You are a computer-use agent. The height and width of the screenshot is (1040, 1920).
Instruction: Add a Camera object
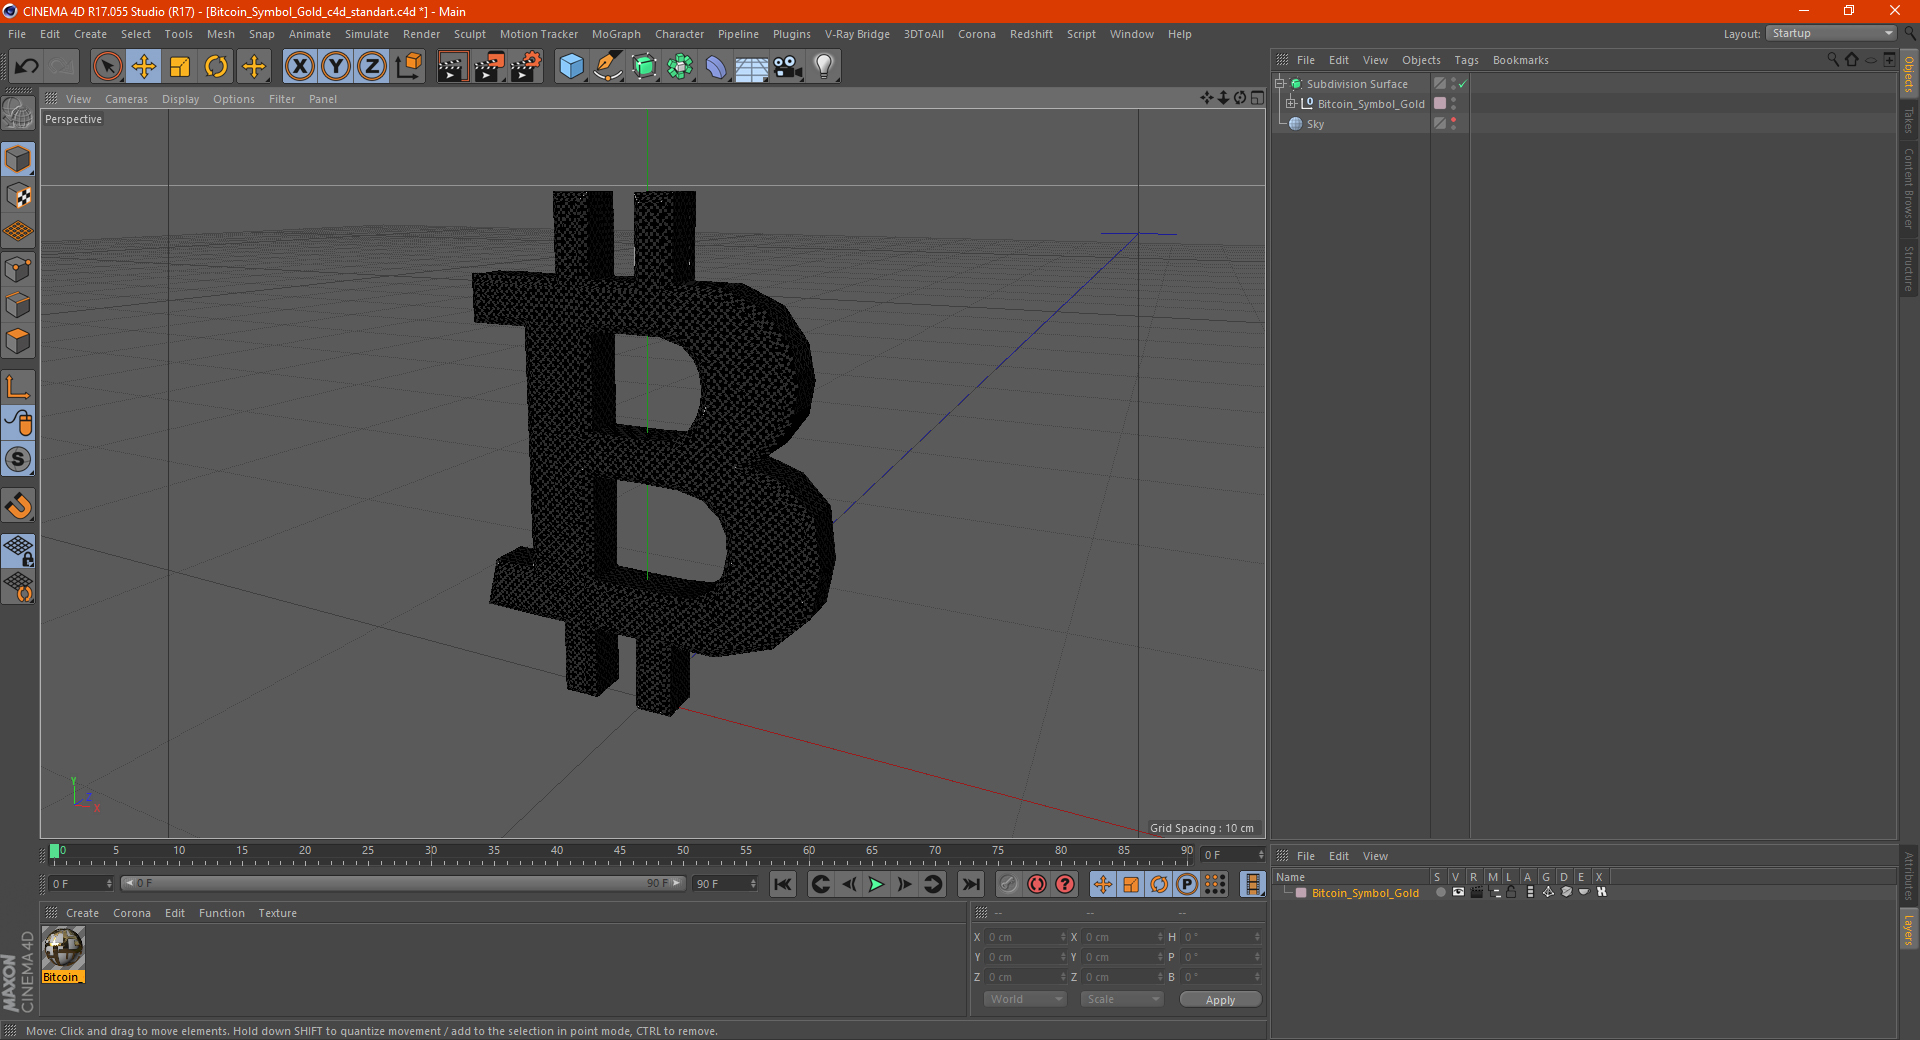coord(788,67)
